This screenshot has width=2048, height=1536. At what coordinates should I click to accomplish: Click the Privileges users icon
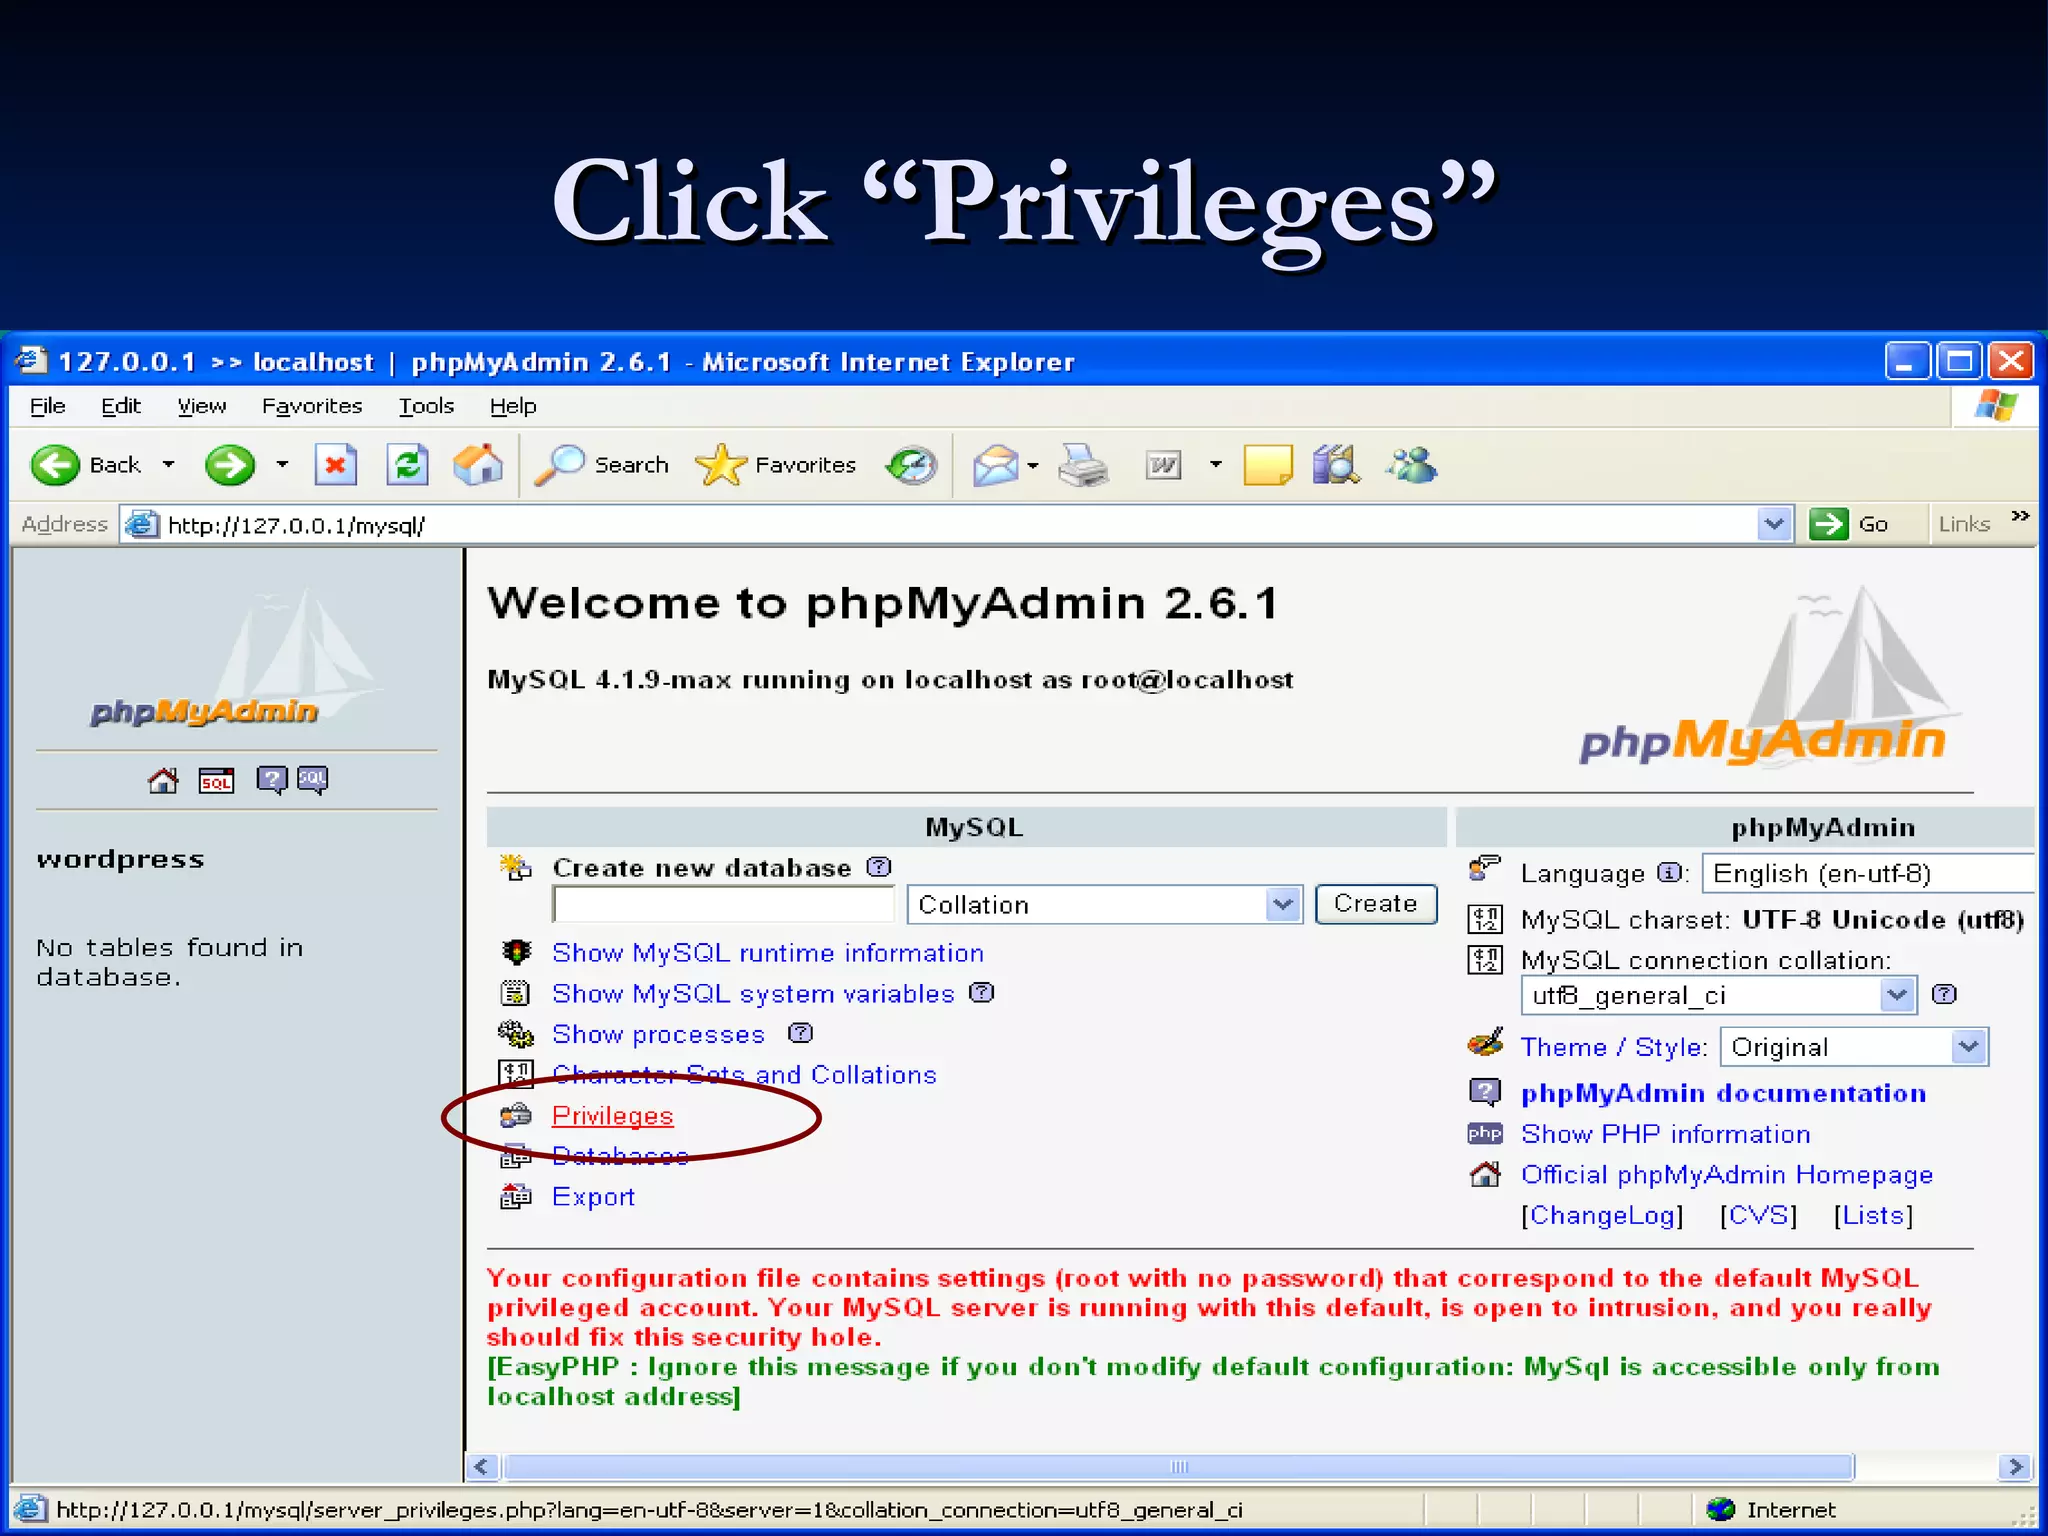point(516,1115)
